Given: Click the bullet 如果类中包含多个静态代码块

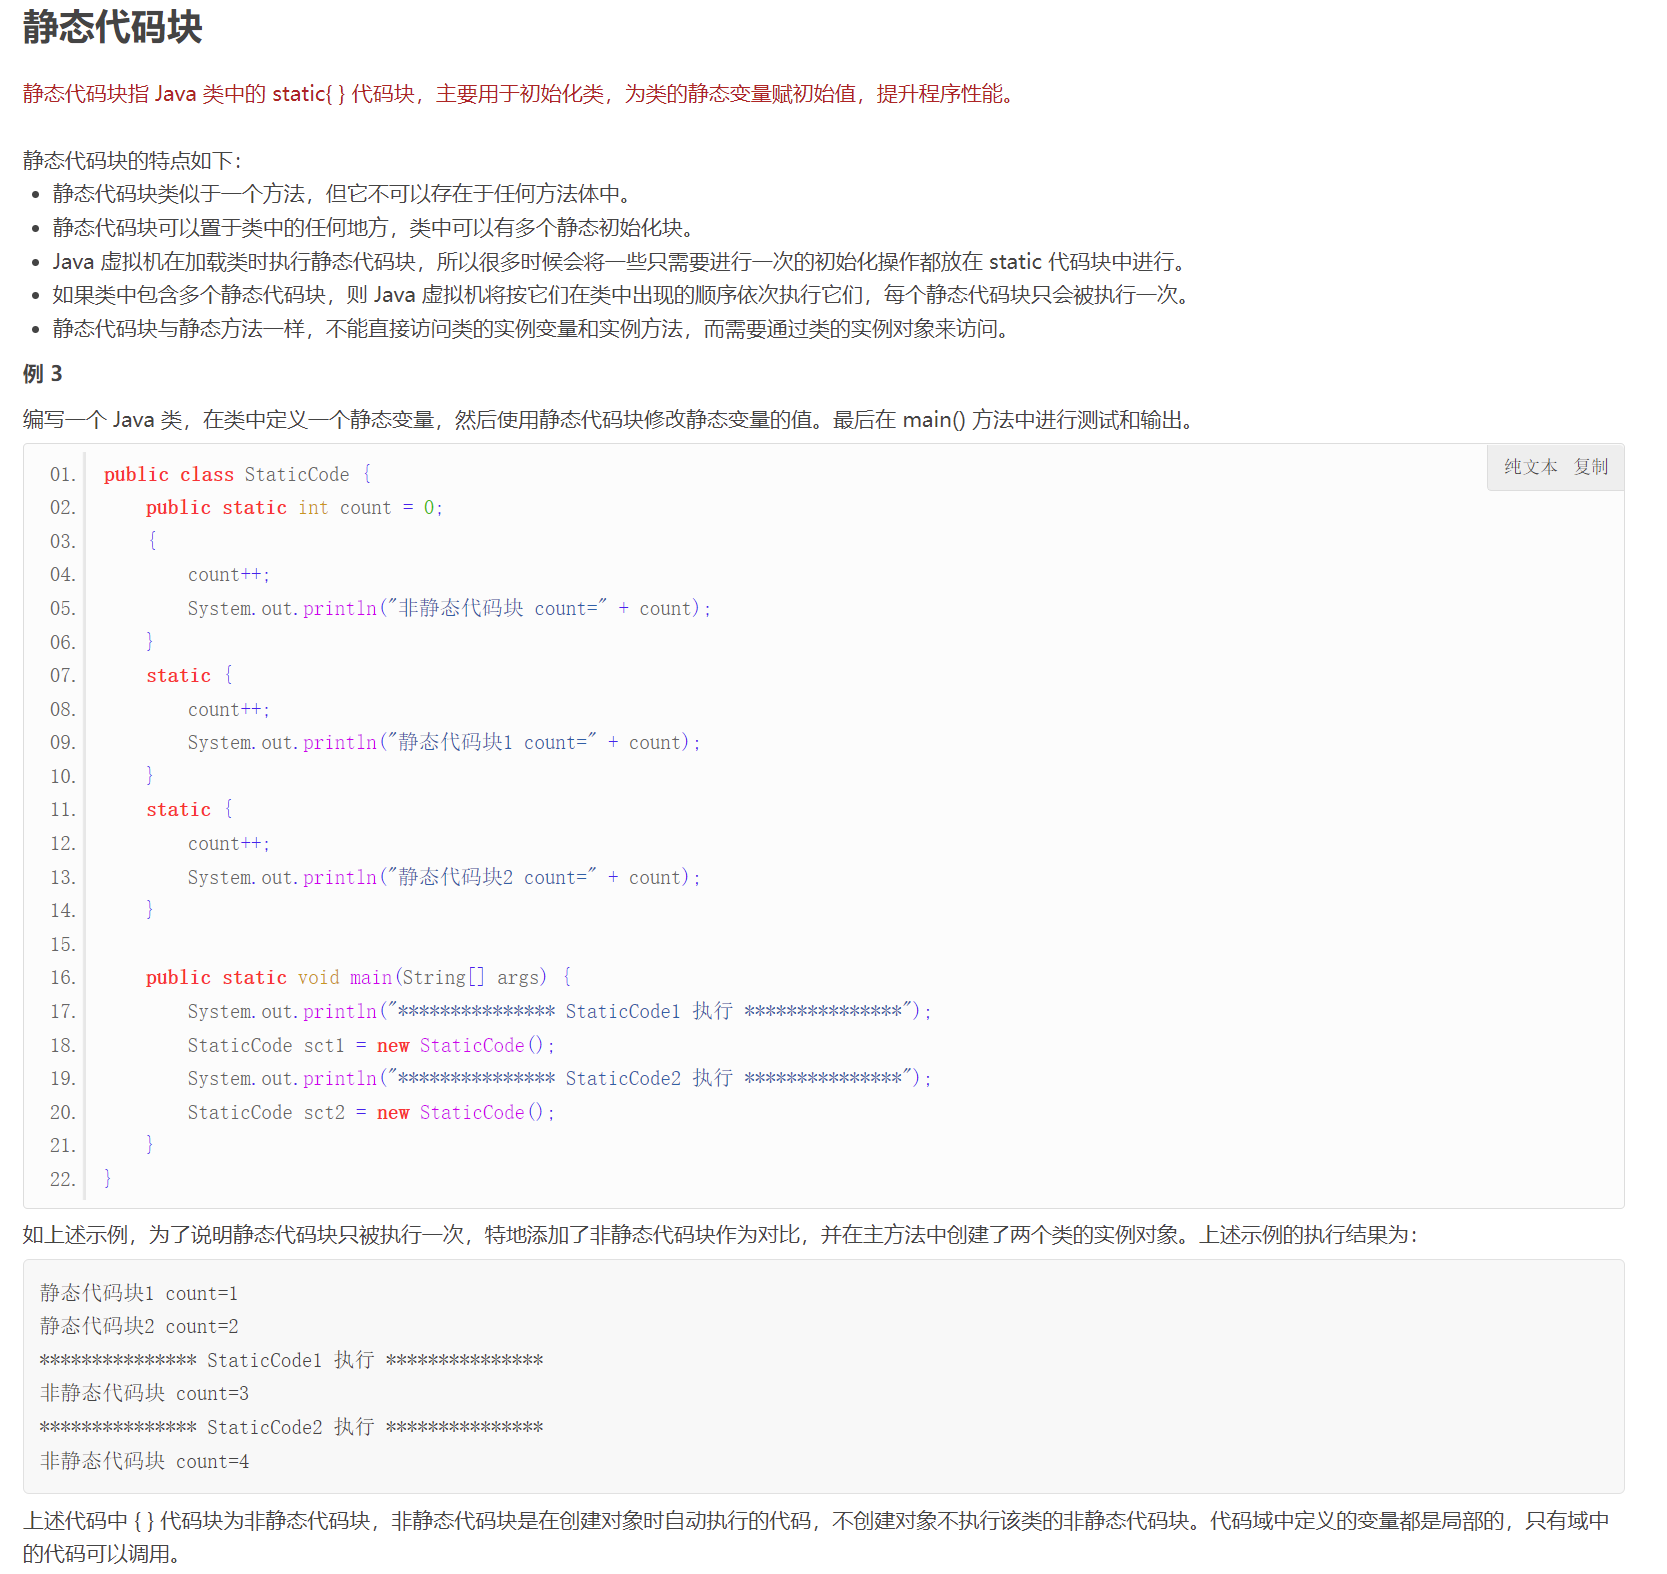Looking at the screenshot, I should click(x=624, y=295).
